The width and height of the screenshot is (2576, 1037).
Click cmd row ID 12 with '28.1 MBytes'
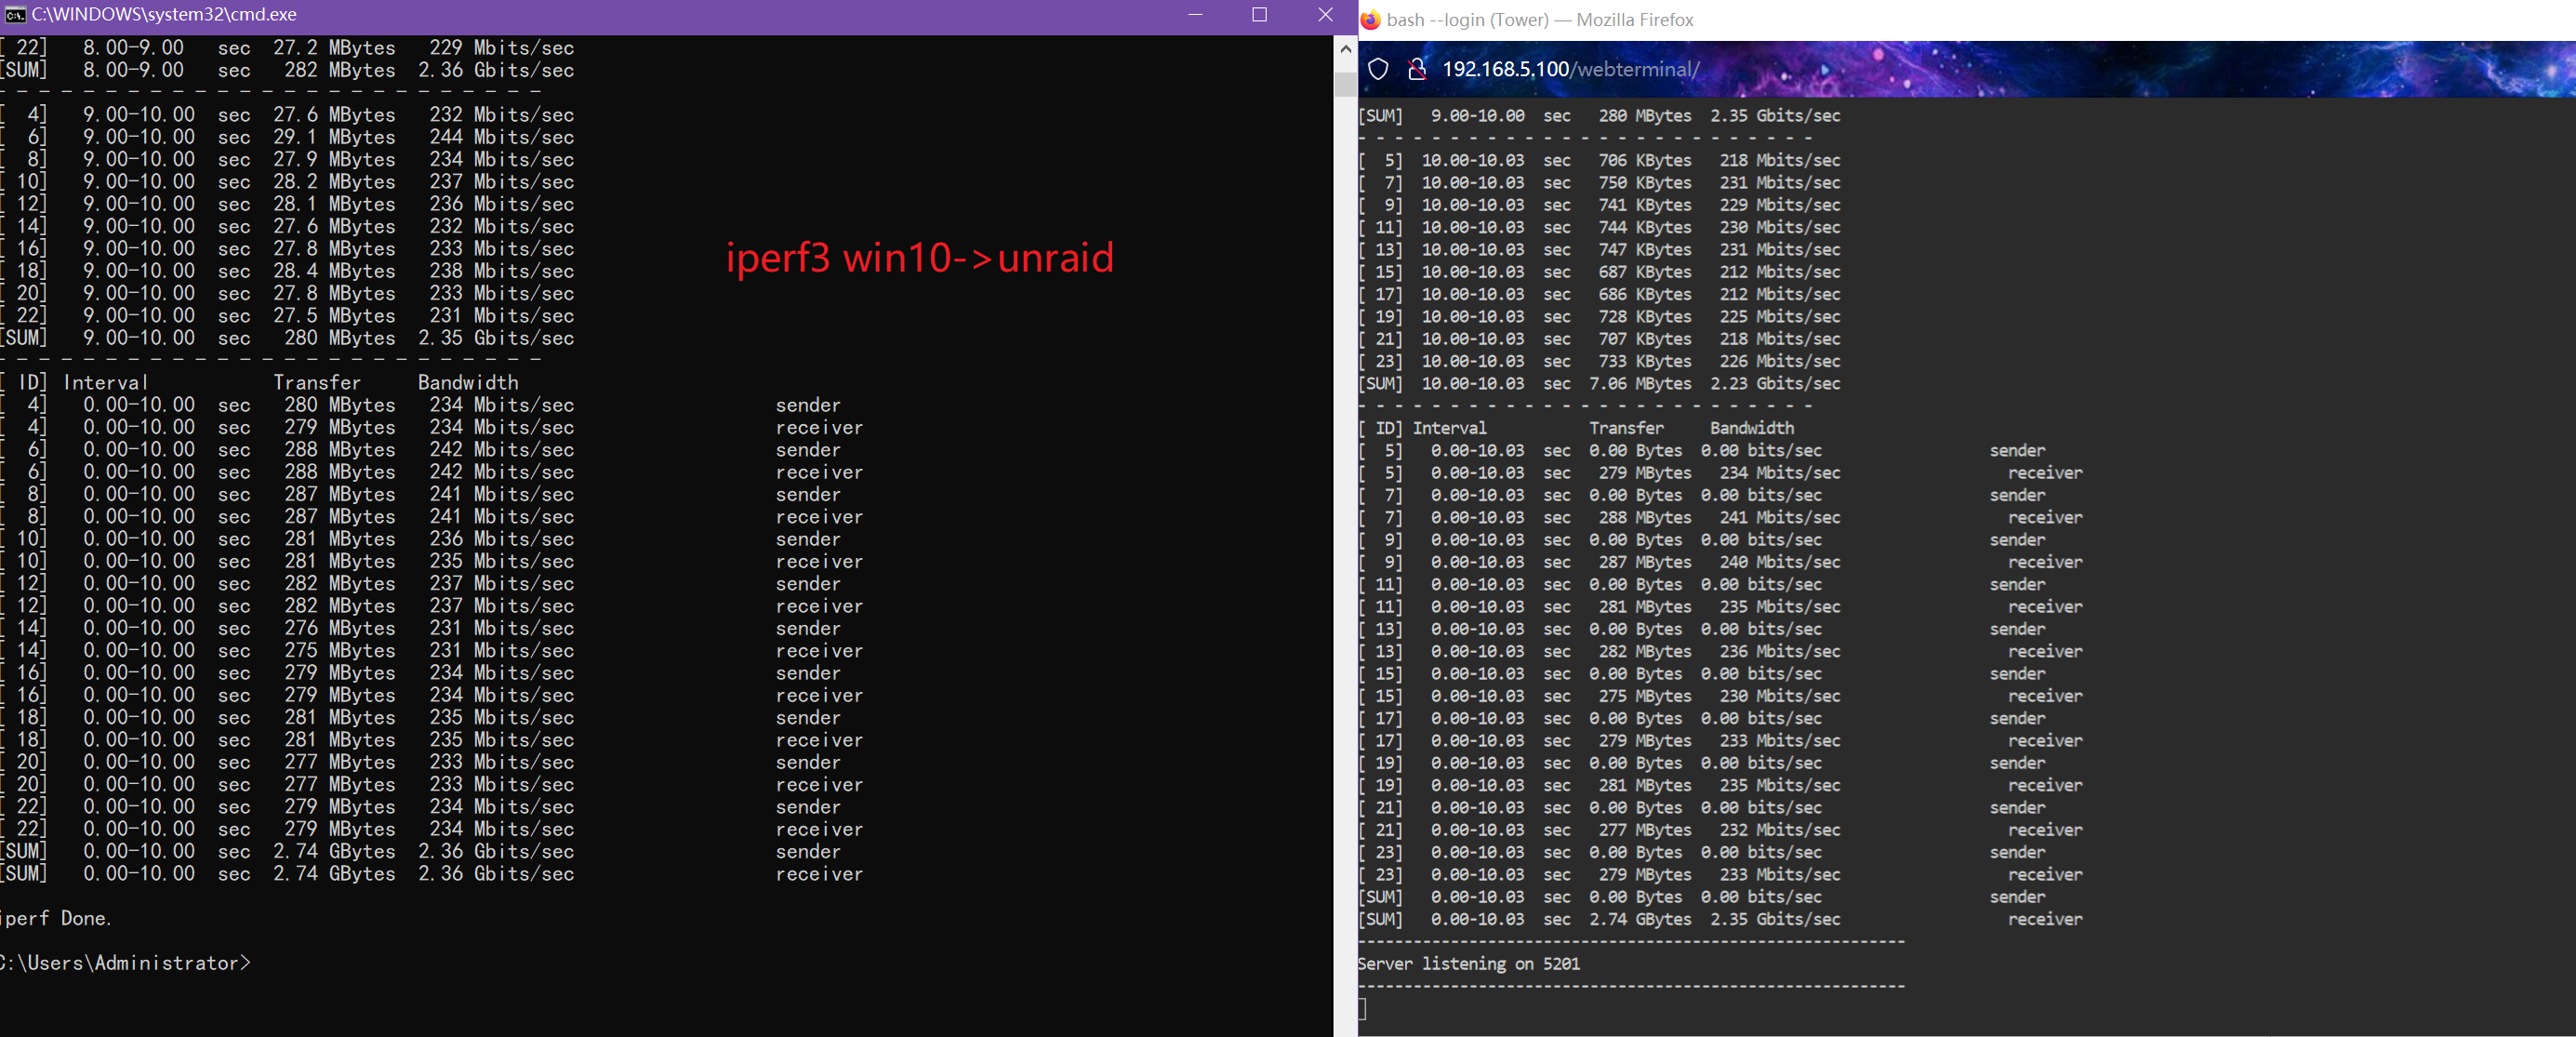point(287,204)
